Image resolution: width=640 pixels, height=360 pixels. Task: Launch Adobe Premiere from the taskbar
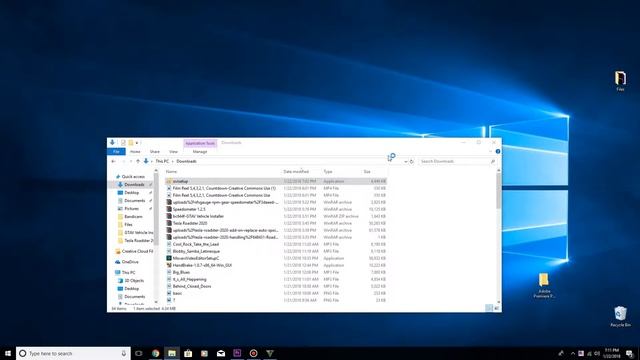[237, 353]
